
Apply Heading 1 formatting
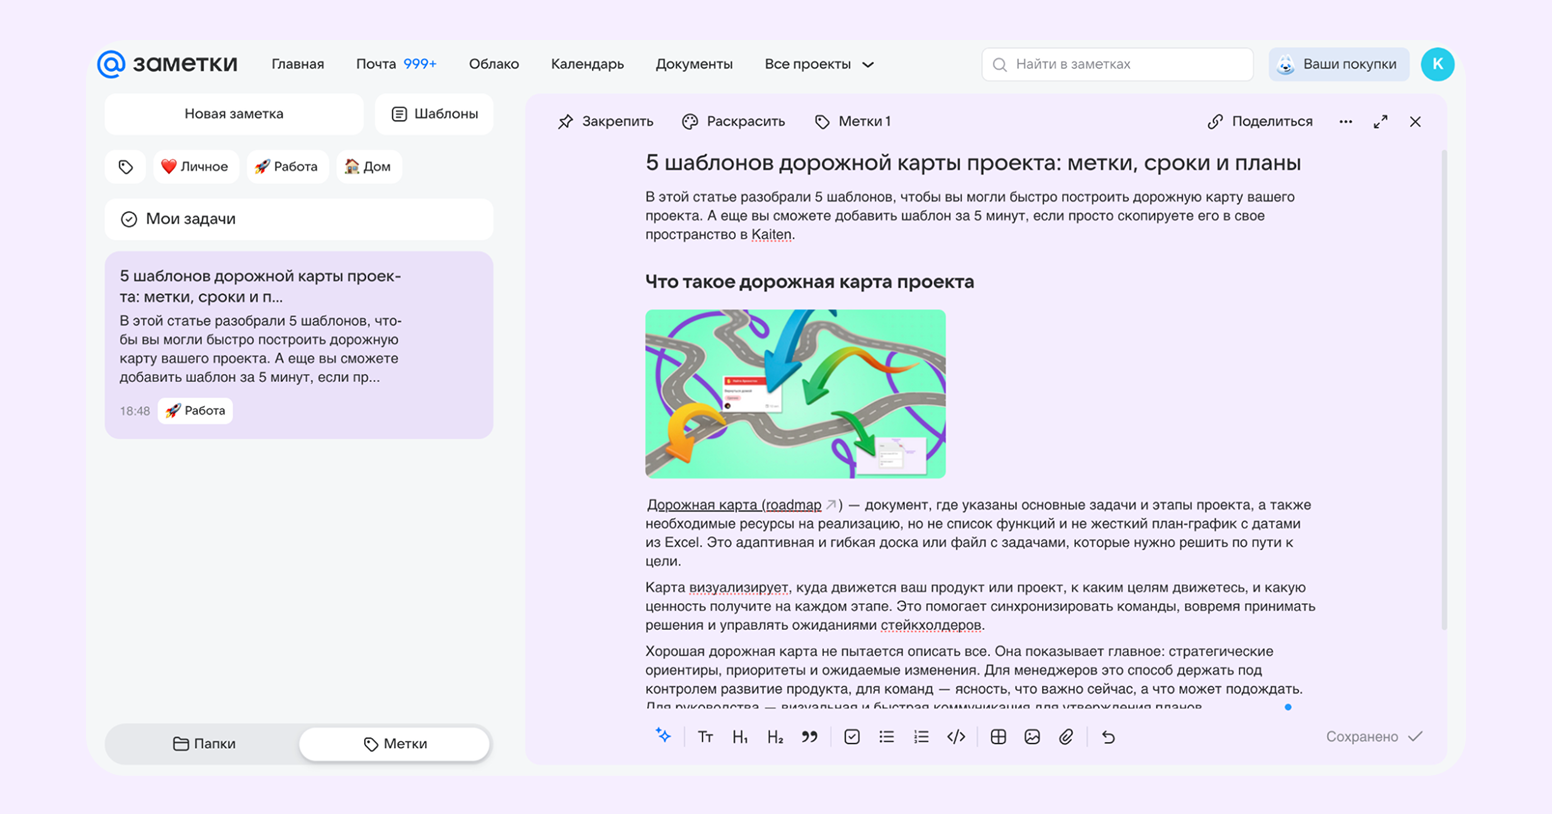(x=741, y=737)
